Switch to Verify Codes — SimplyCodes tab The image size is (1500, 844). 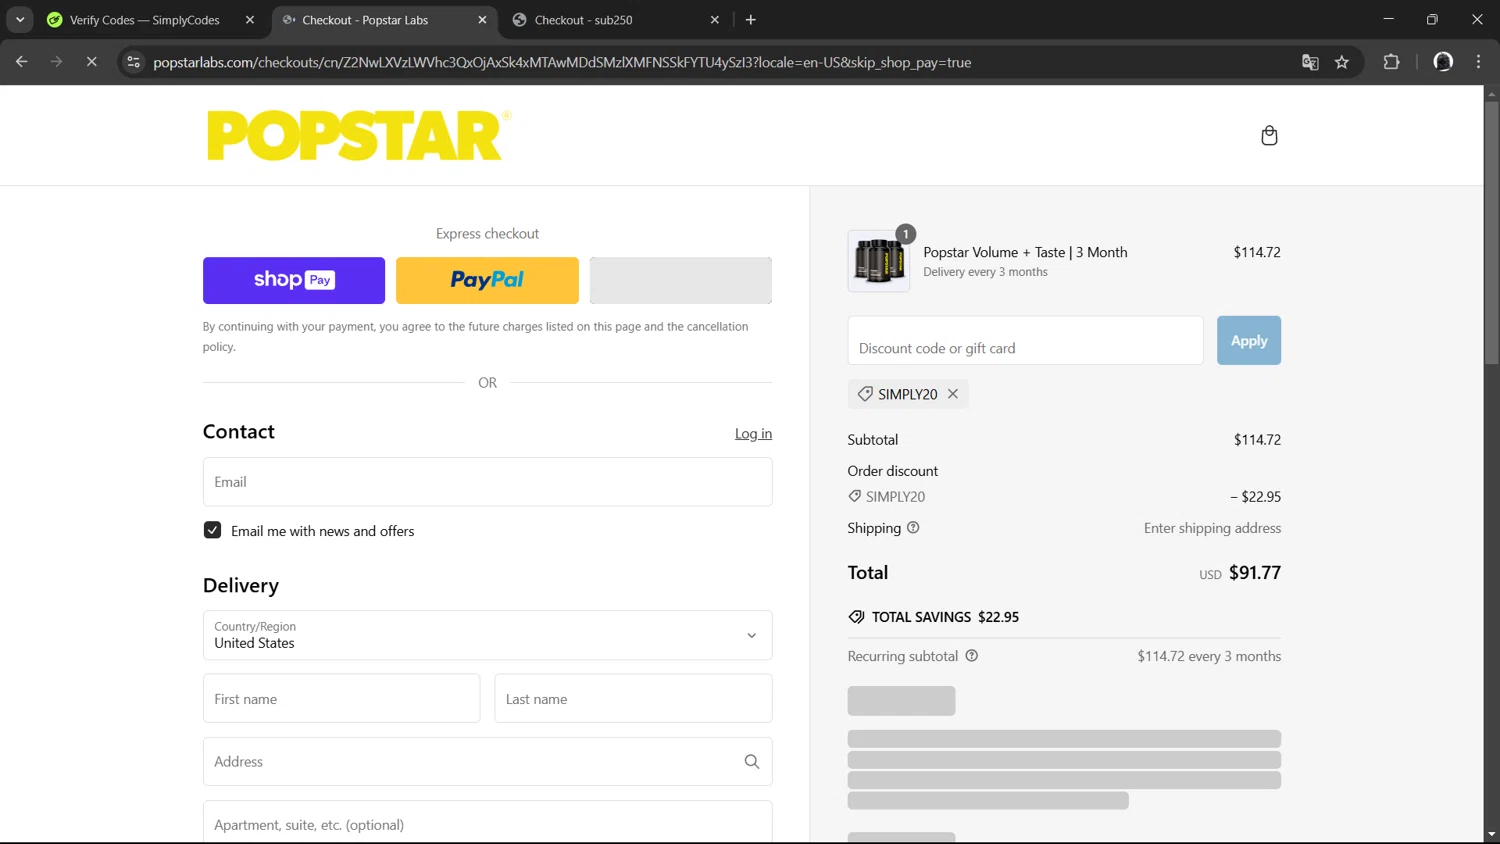click(x=145, y=20)
